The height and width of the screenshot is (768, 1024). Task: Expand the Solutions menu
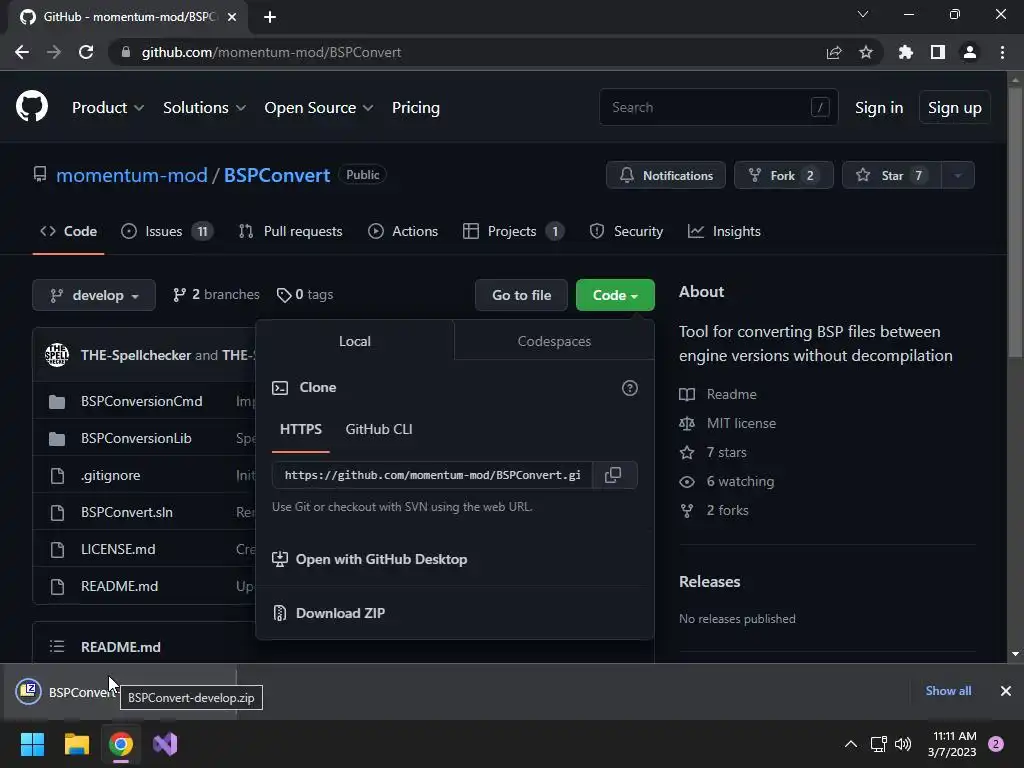204,108
